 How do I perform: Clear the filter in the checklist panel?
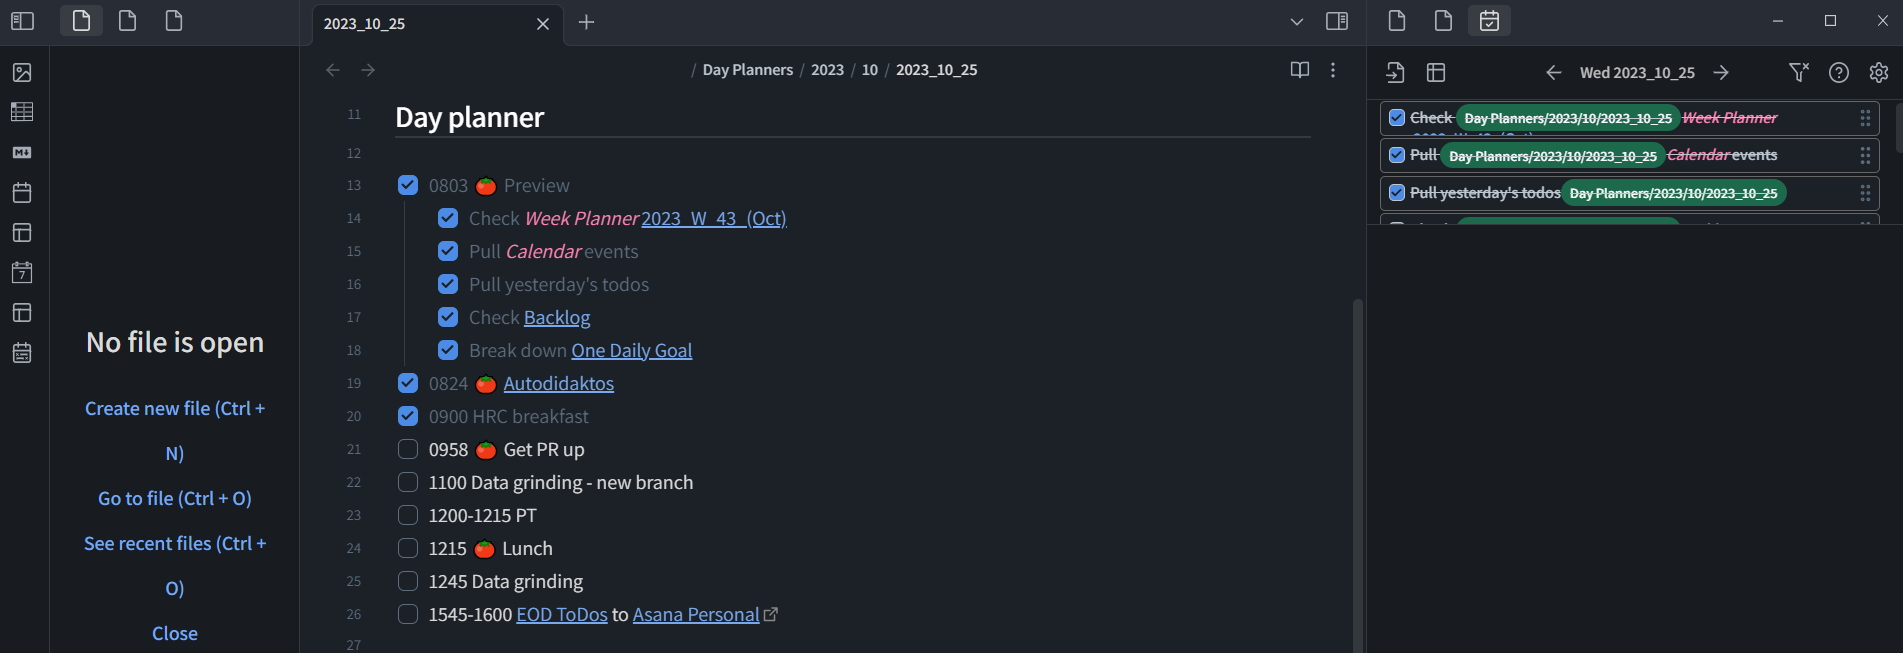[x=1800, y=72]
